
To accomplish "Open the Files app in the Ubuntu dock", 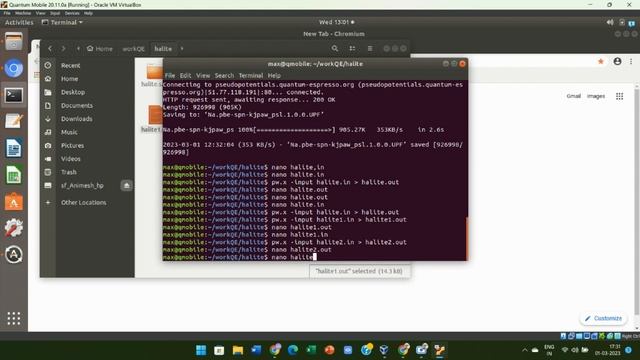I will [13, 42].
